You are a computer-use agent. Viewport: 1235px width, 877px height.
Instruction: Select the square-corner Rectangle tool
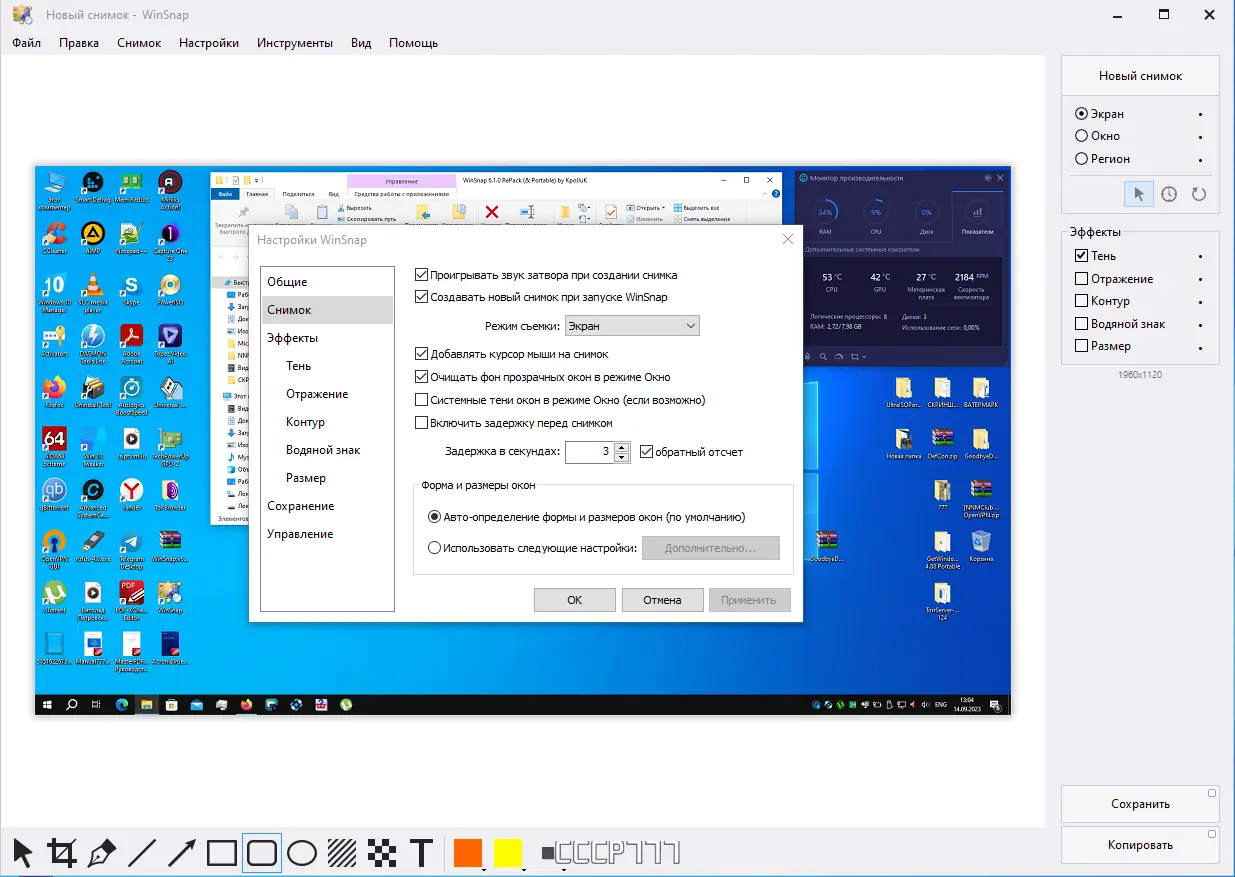click(x=222, y=853)
